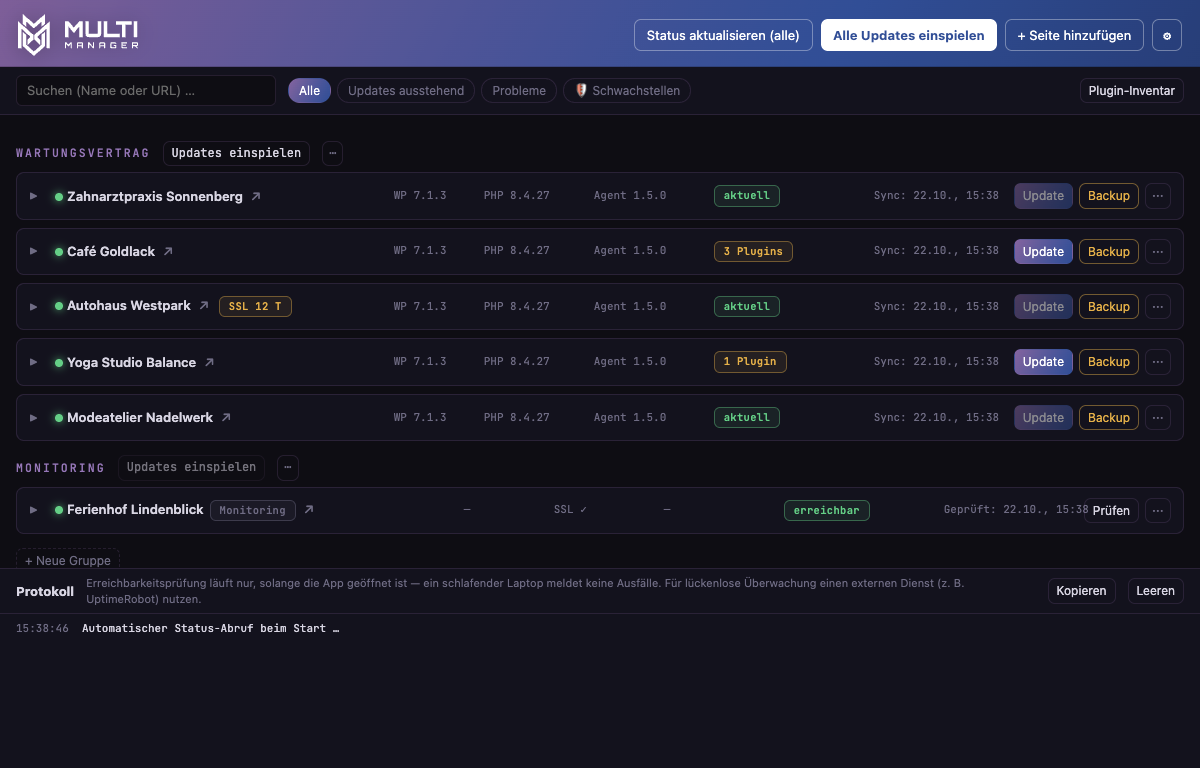Filter by Updates ausstehend

[406, 91]
